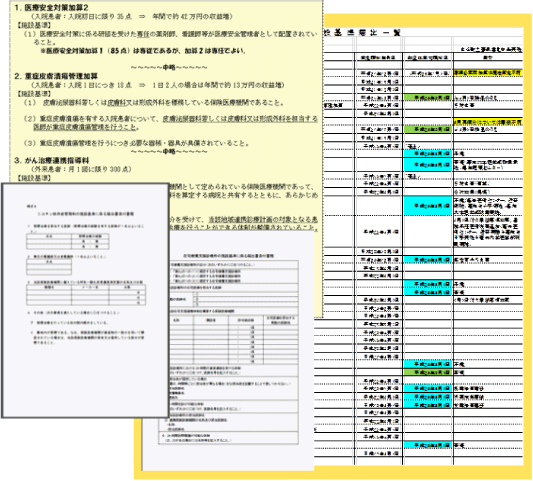Click 【施設基準】 under 医療安全対策加算2 heading
Viewport: 533px width, 481px height.
[34, 25]
